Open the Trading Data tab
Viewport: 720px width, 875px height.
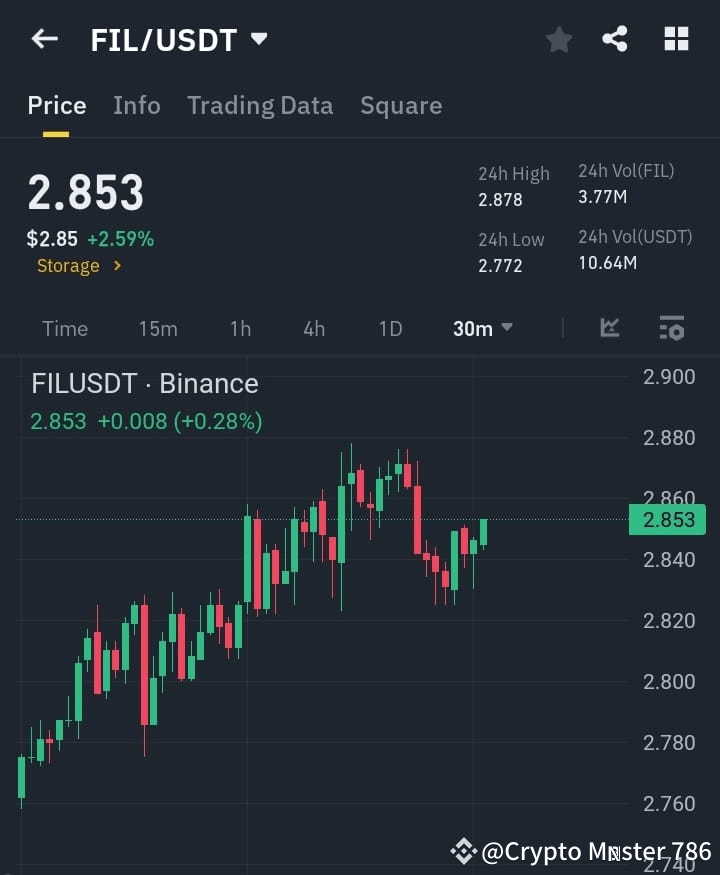click(260, 105)
